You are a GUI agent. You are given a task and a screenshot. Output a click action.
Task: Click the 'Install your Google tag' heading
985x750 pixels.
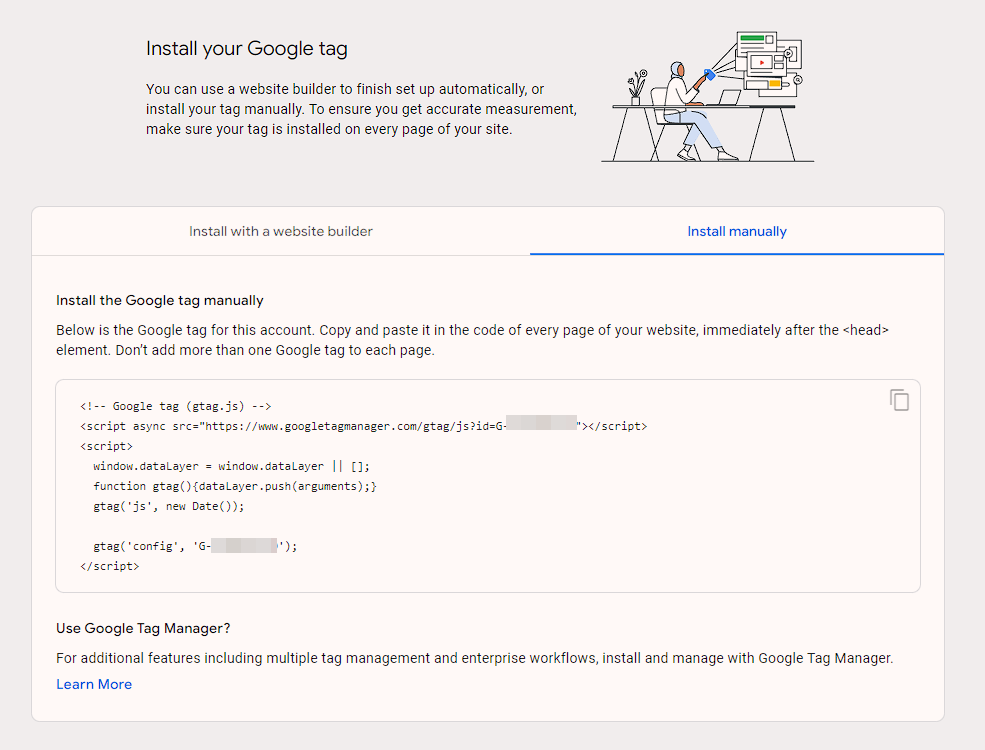pyautogui.click(x=247, y=48)
